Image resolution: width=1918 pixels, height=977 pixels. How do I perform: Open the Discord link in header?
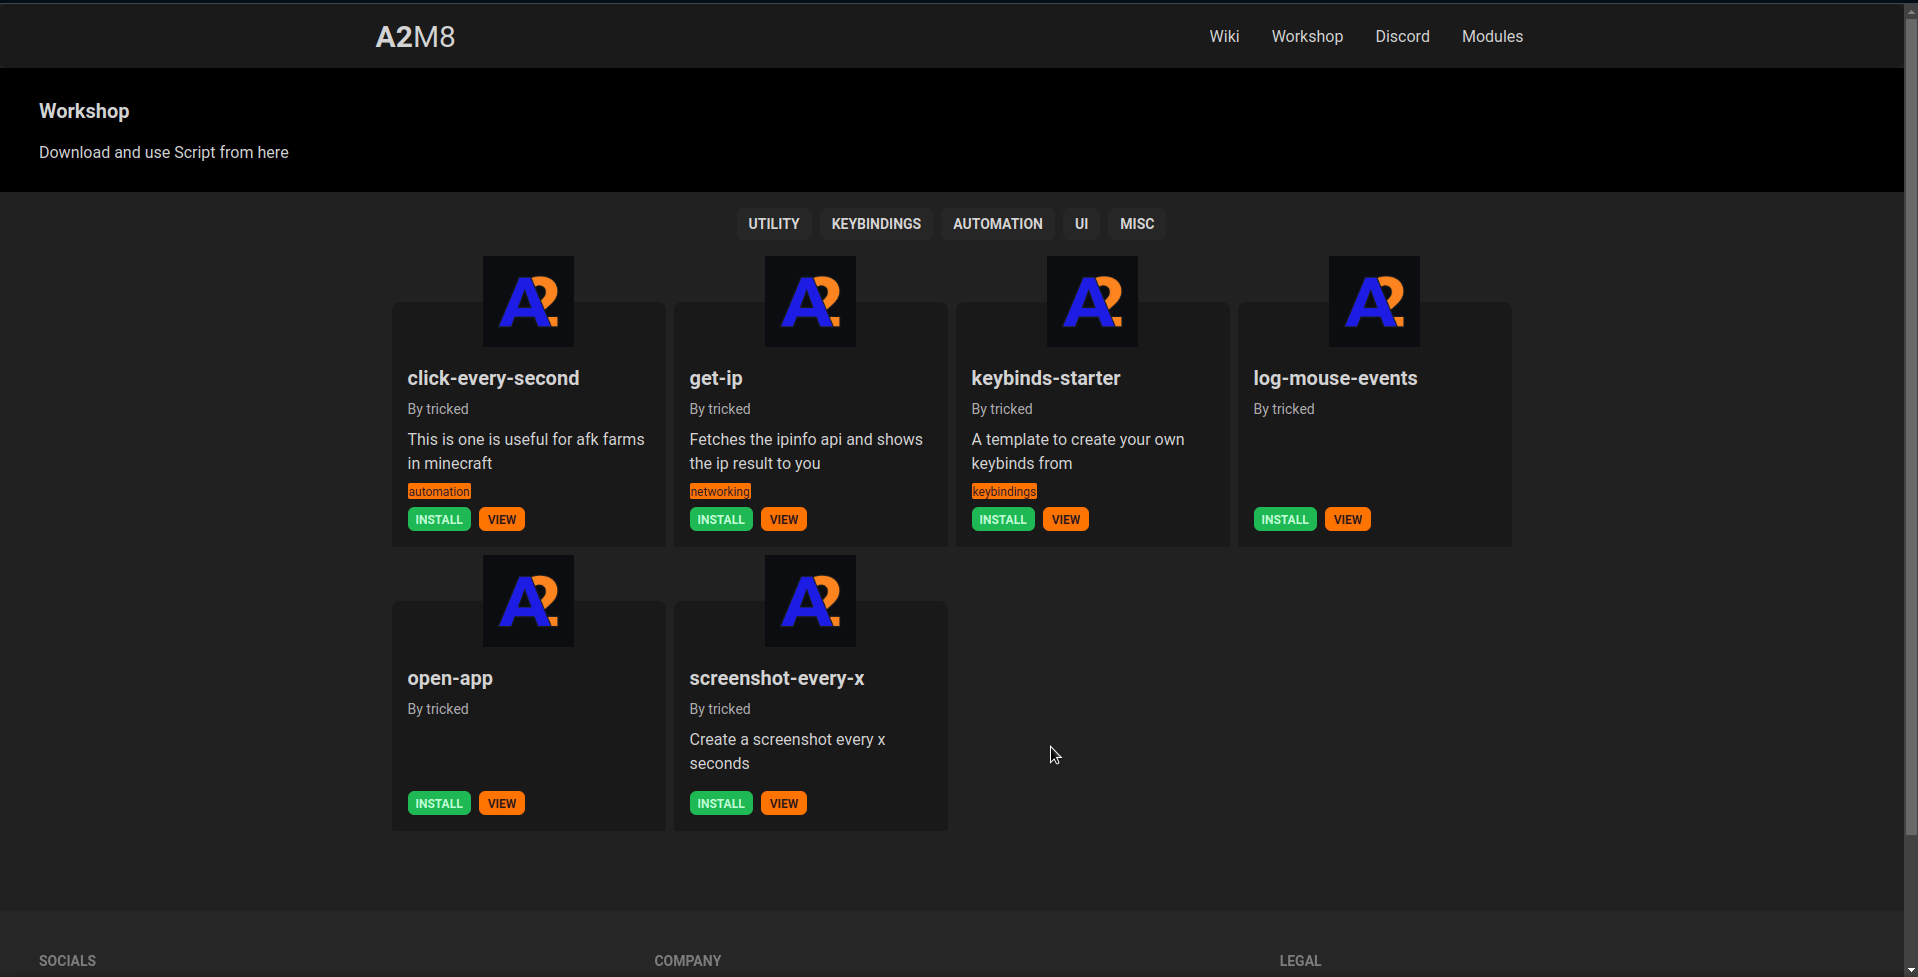(1402, 37)
